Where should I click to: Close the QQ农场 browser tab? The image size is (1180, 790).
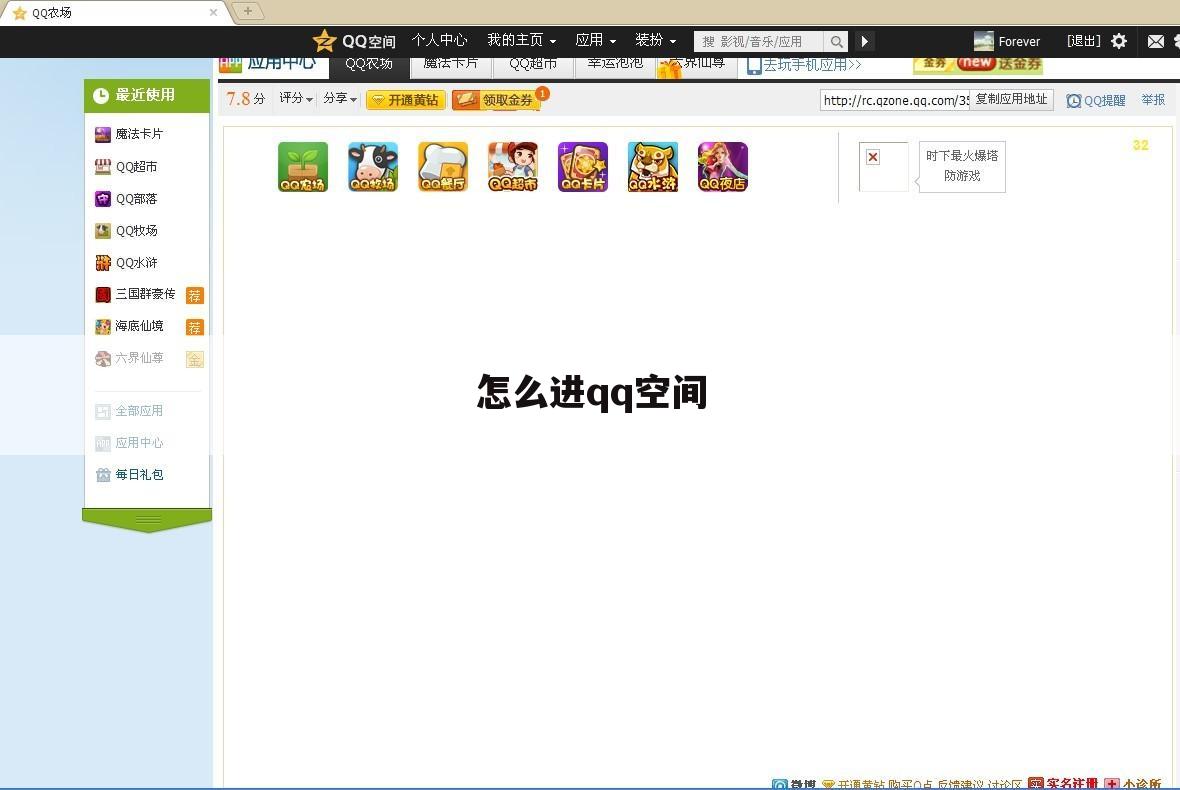tap(213, 12)
